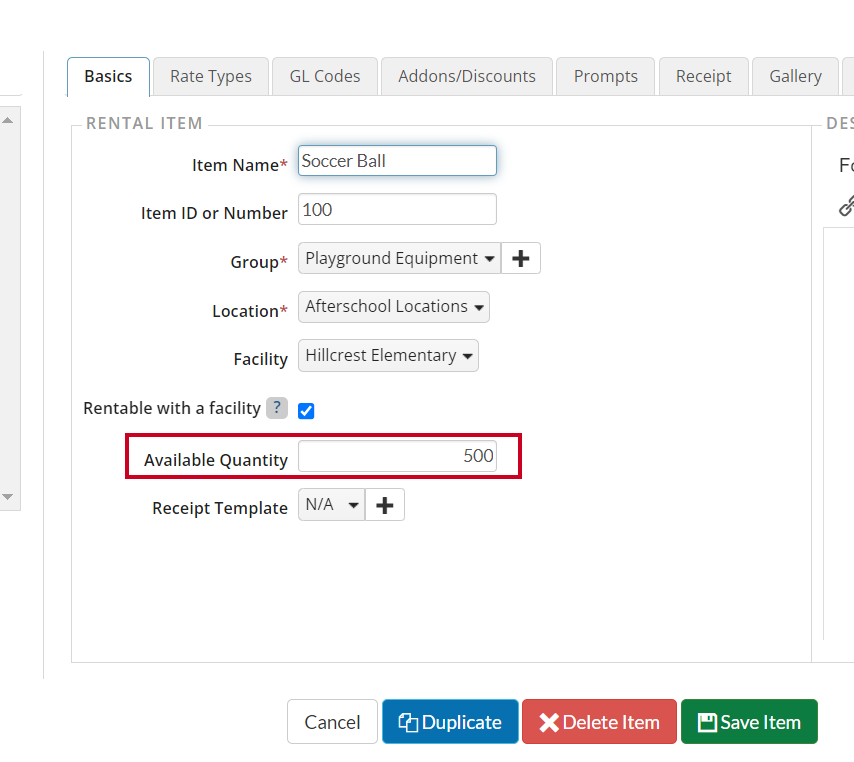Uncheck the Rentable with a facility checkbox
Viewport: 854px width, 762px height.
click(x=306, y=410)
